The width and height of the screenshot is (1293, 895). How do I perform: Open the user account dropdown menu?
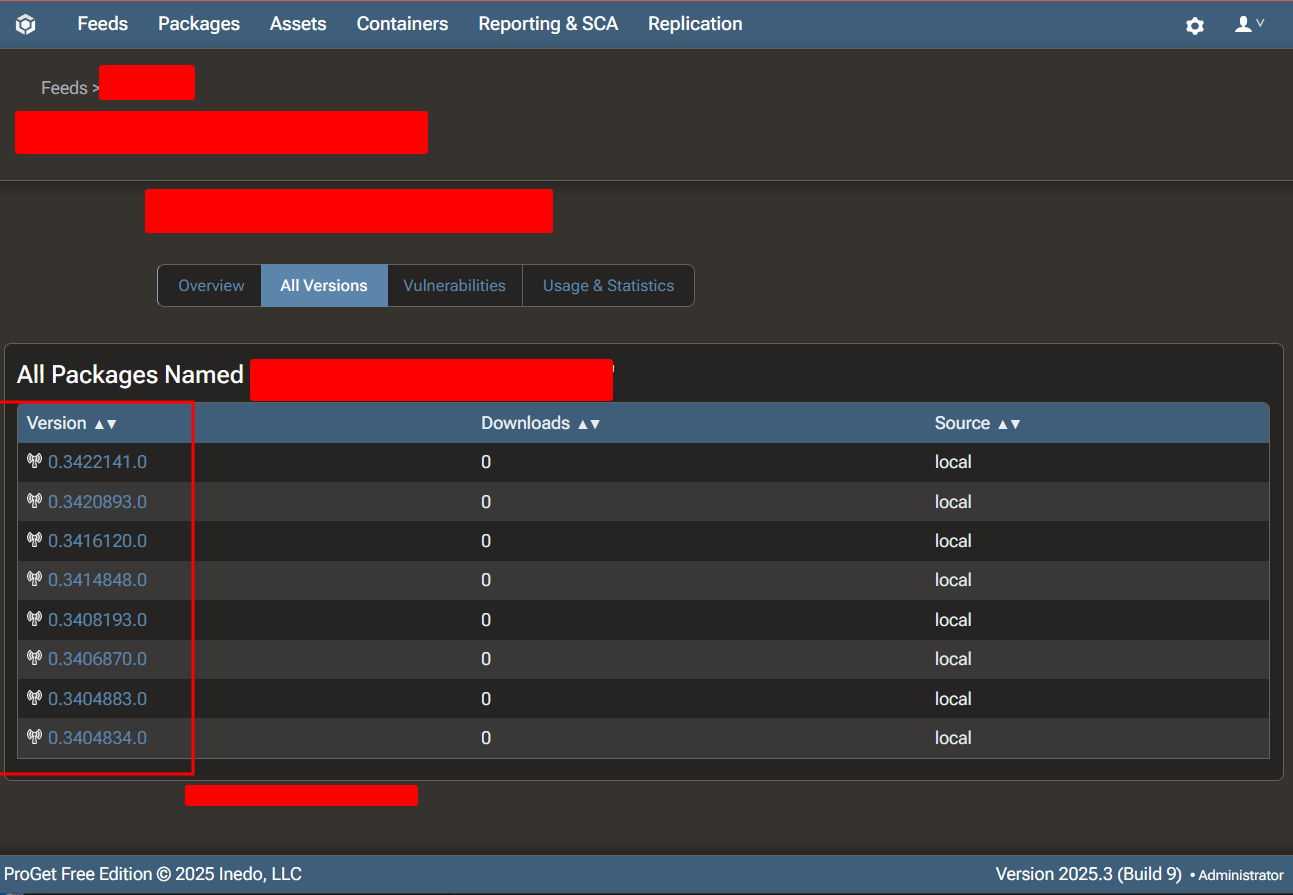[x=1249, y=24]
